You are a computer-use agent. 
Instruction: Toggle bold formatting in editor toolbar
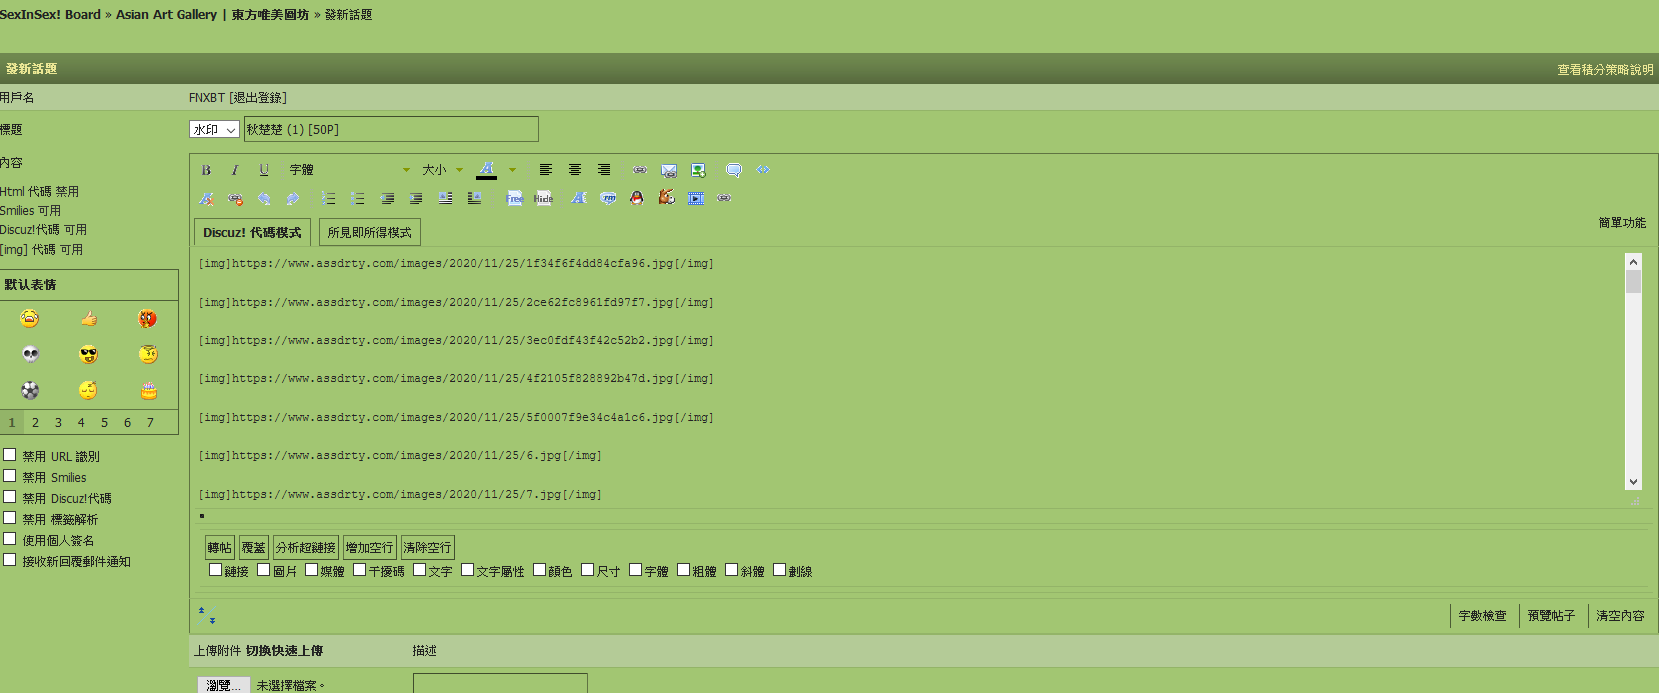(206, 170)
